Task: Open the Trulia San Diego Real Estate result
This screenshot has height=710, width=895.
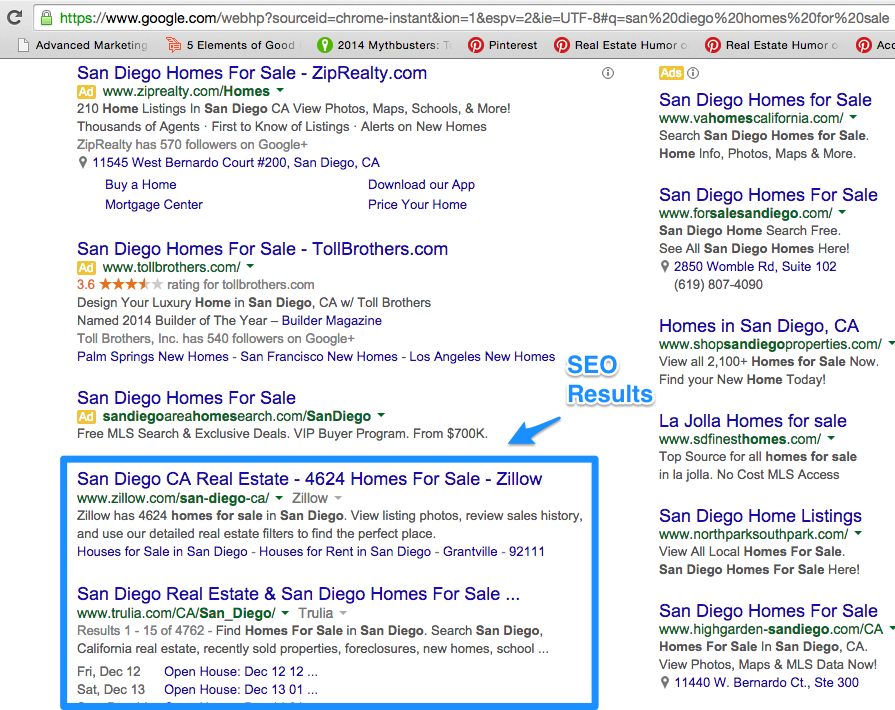Action: (299, 594)
